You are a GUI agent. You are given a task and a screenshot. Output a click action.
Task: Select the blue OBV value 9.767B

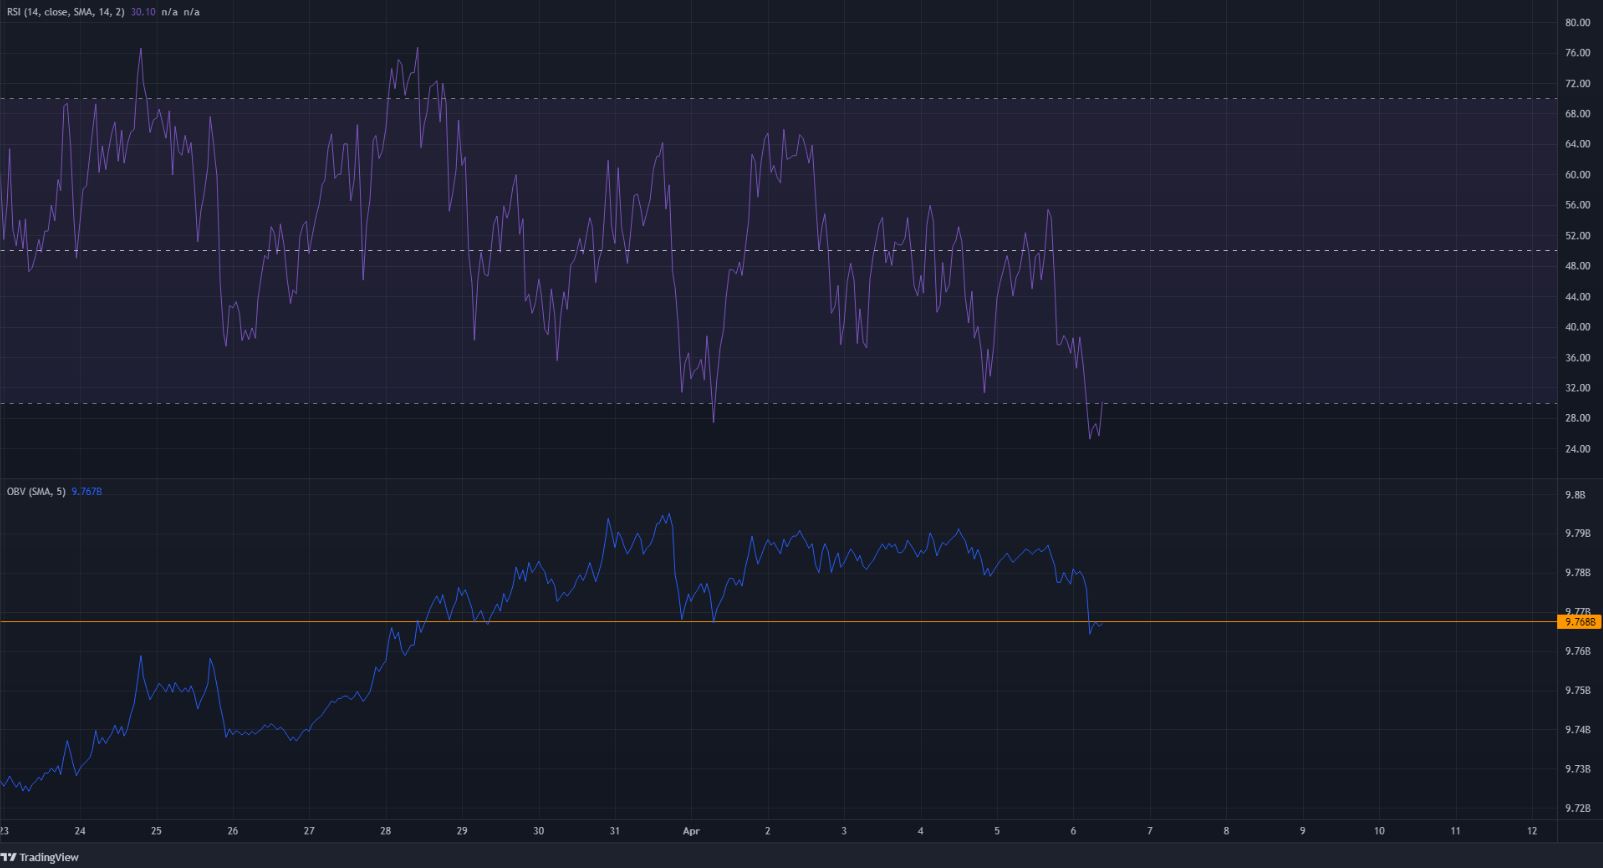[x=88, y=491]
